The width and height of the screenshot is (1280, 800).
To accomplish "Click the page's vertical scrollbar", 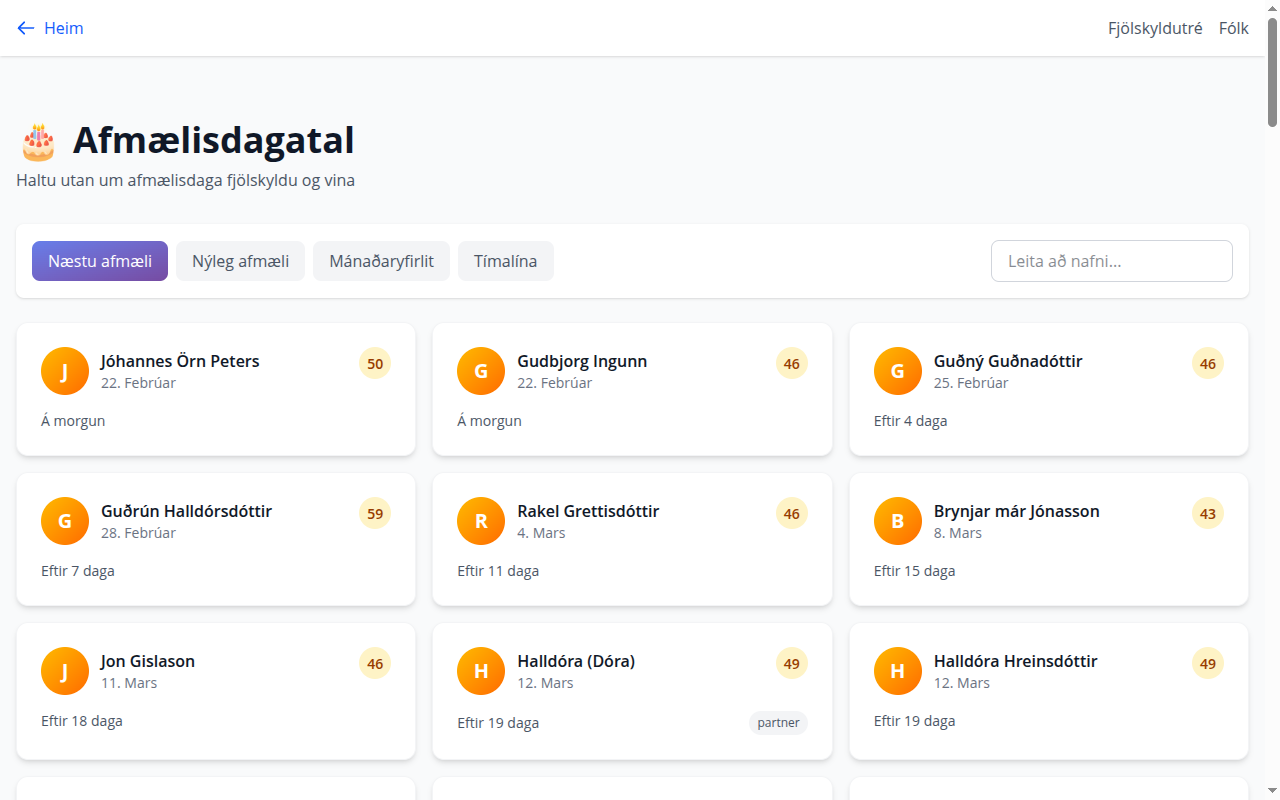I will click(x=1272, y=70).
